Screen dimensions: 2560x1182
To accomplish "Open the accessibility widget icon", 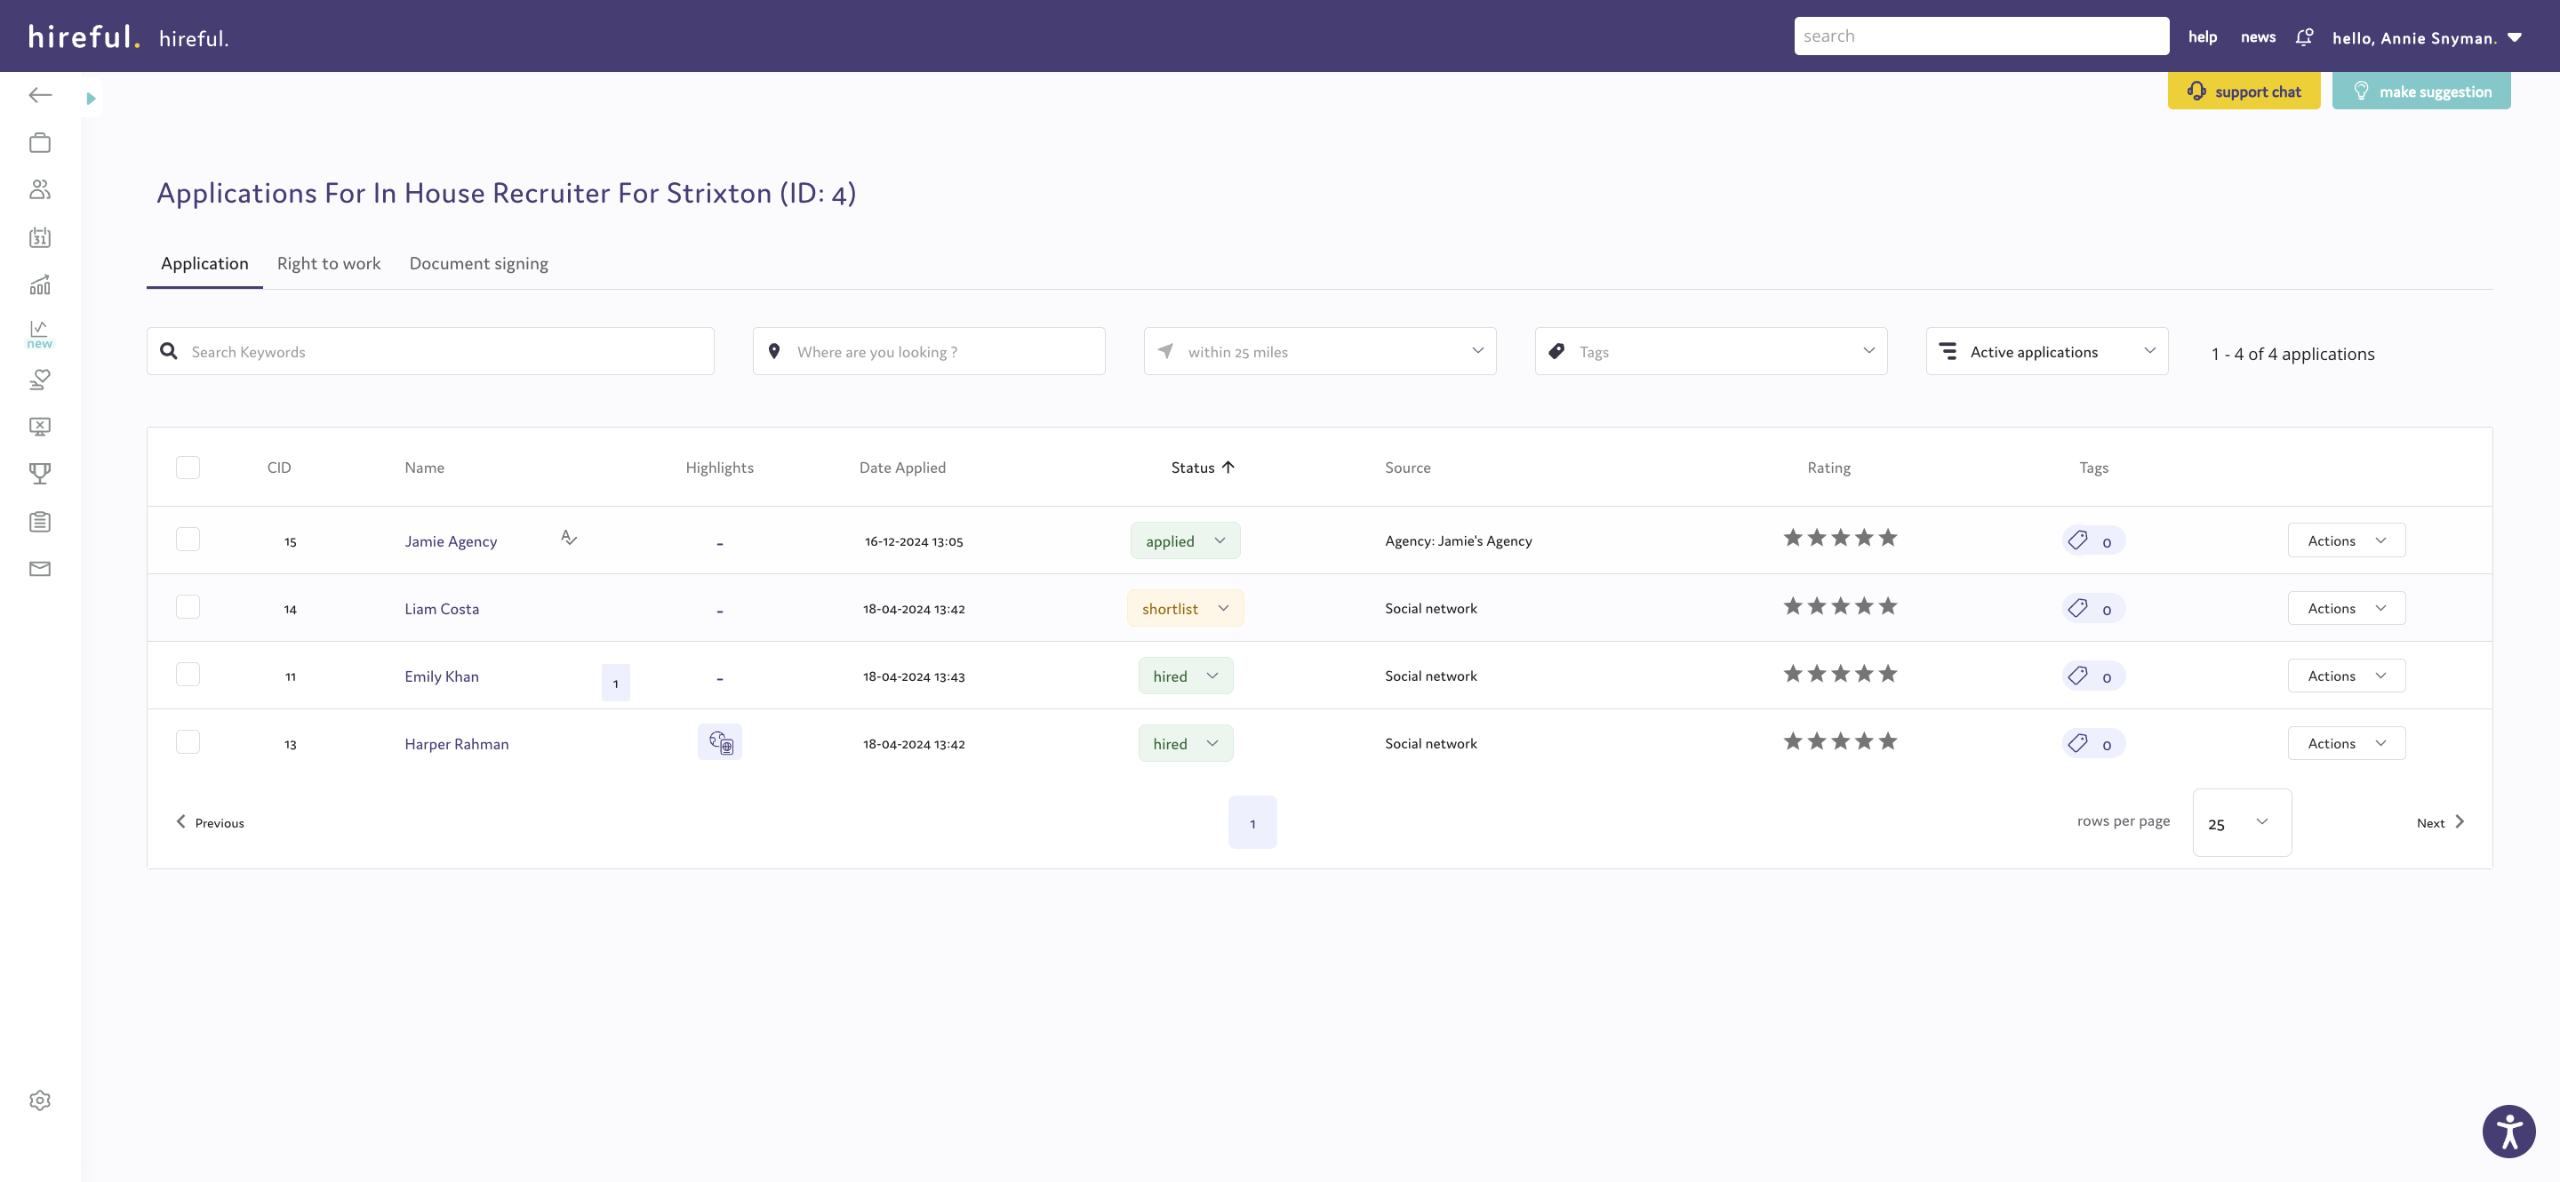I will coord(2508,1131).
